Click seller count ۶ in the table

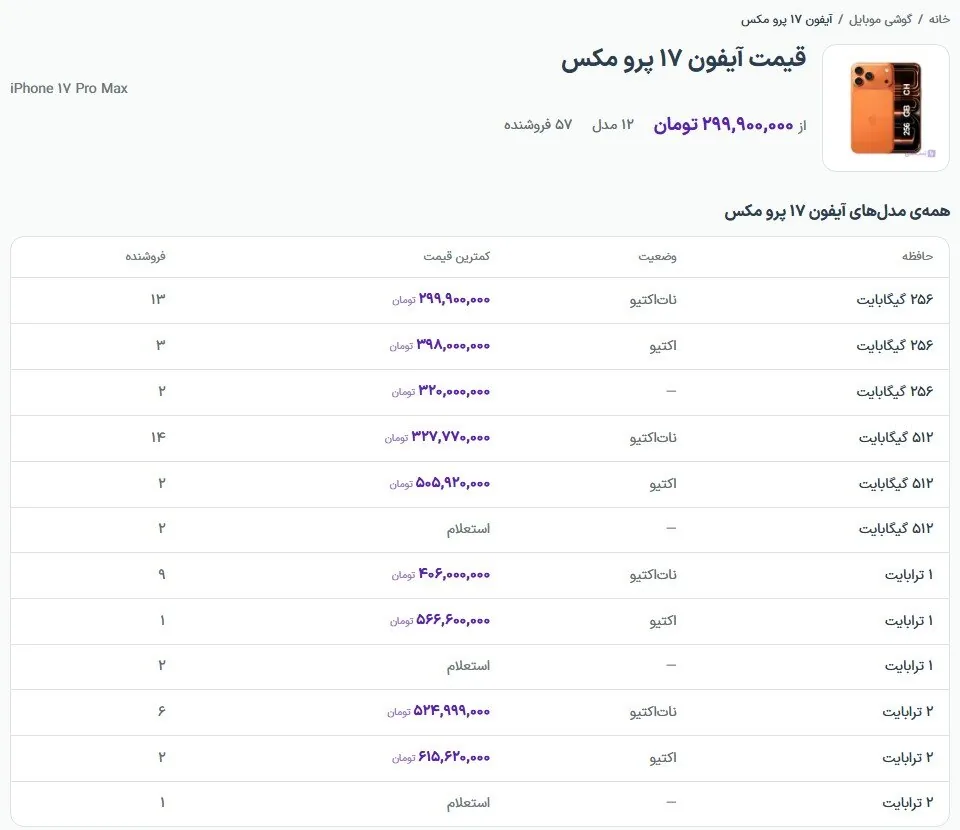[162, 711]
